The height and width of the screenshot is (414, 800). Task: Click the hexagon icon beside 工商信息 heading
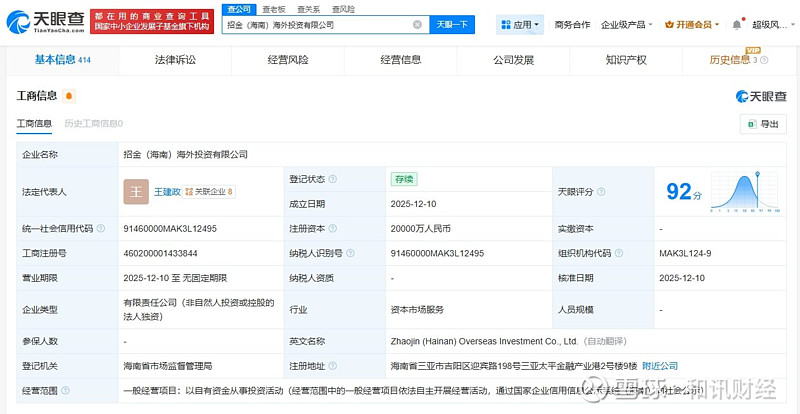[x=69, y=96]
